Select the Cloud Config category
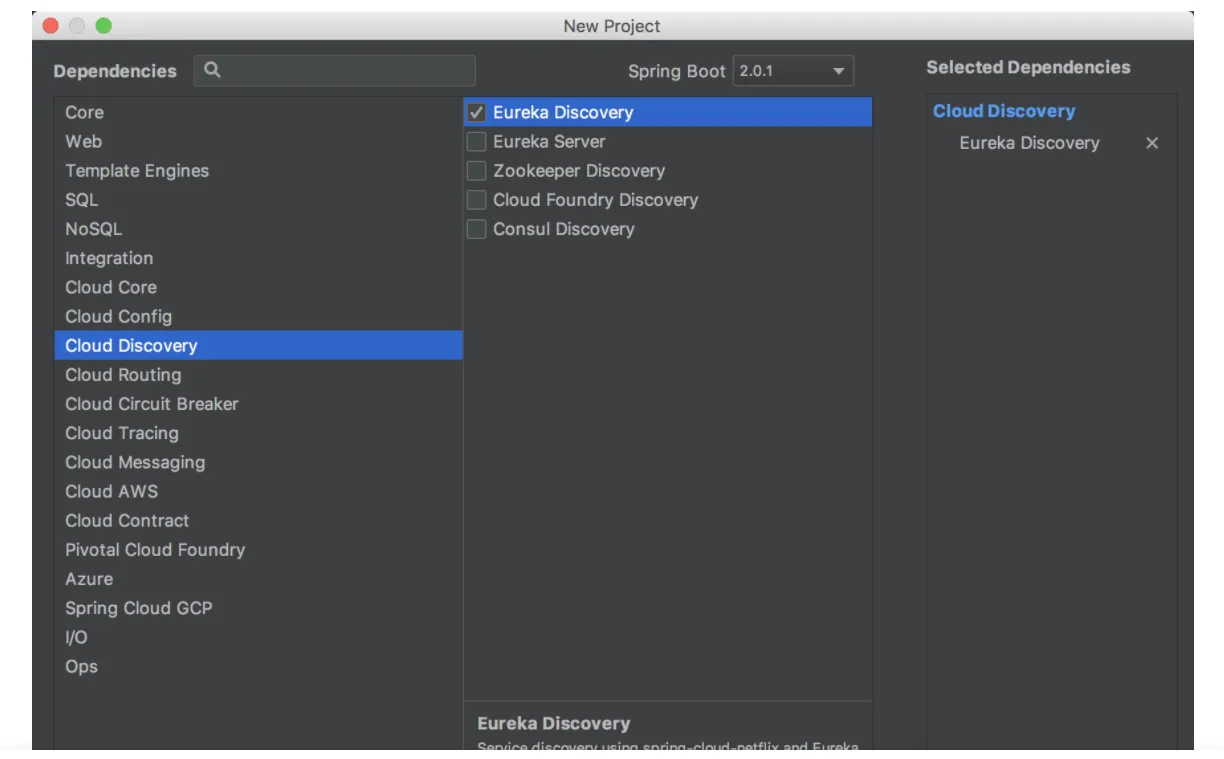 [258, 316]
